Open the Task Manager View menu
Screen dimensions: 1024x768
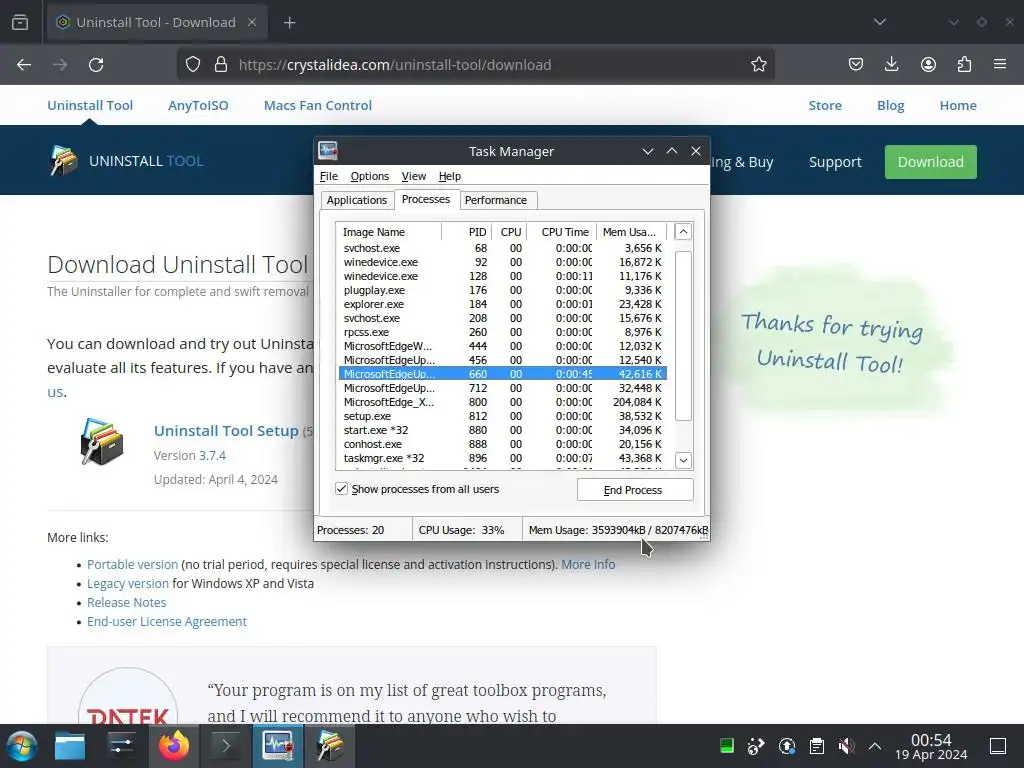pos(413,176)
